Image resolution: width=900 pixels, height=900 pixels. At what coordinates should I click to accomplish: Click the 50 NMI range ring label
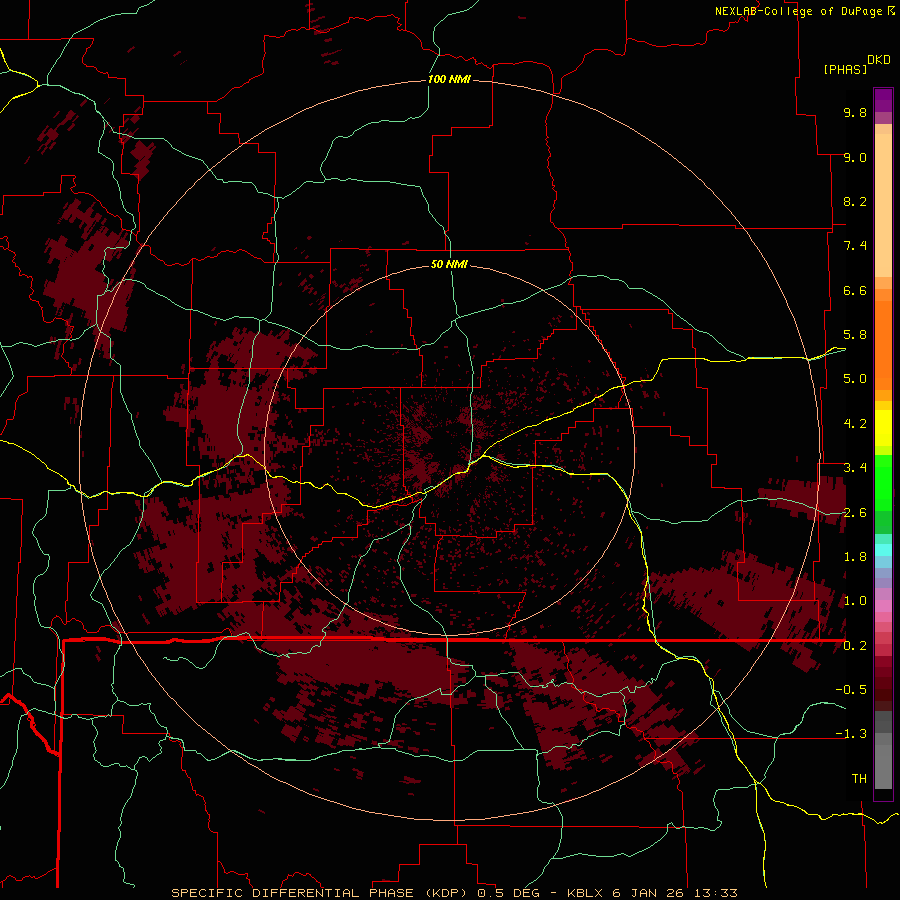(x=449, y=264)
